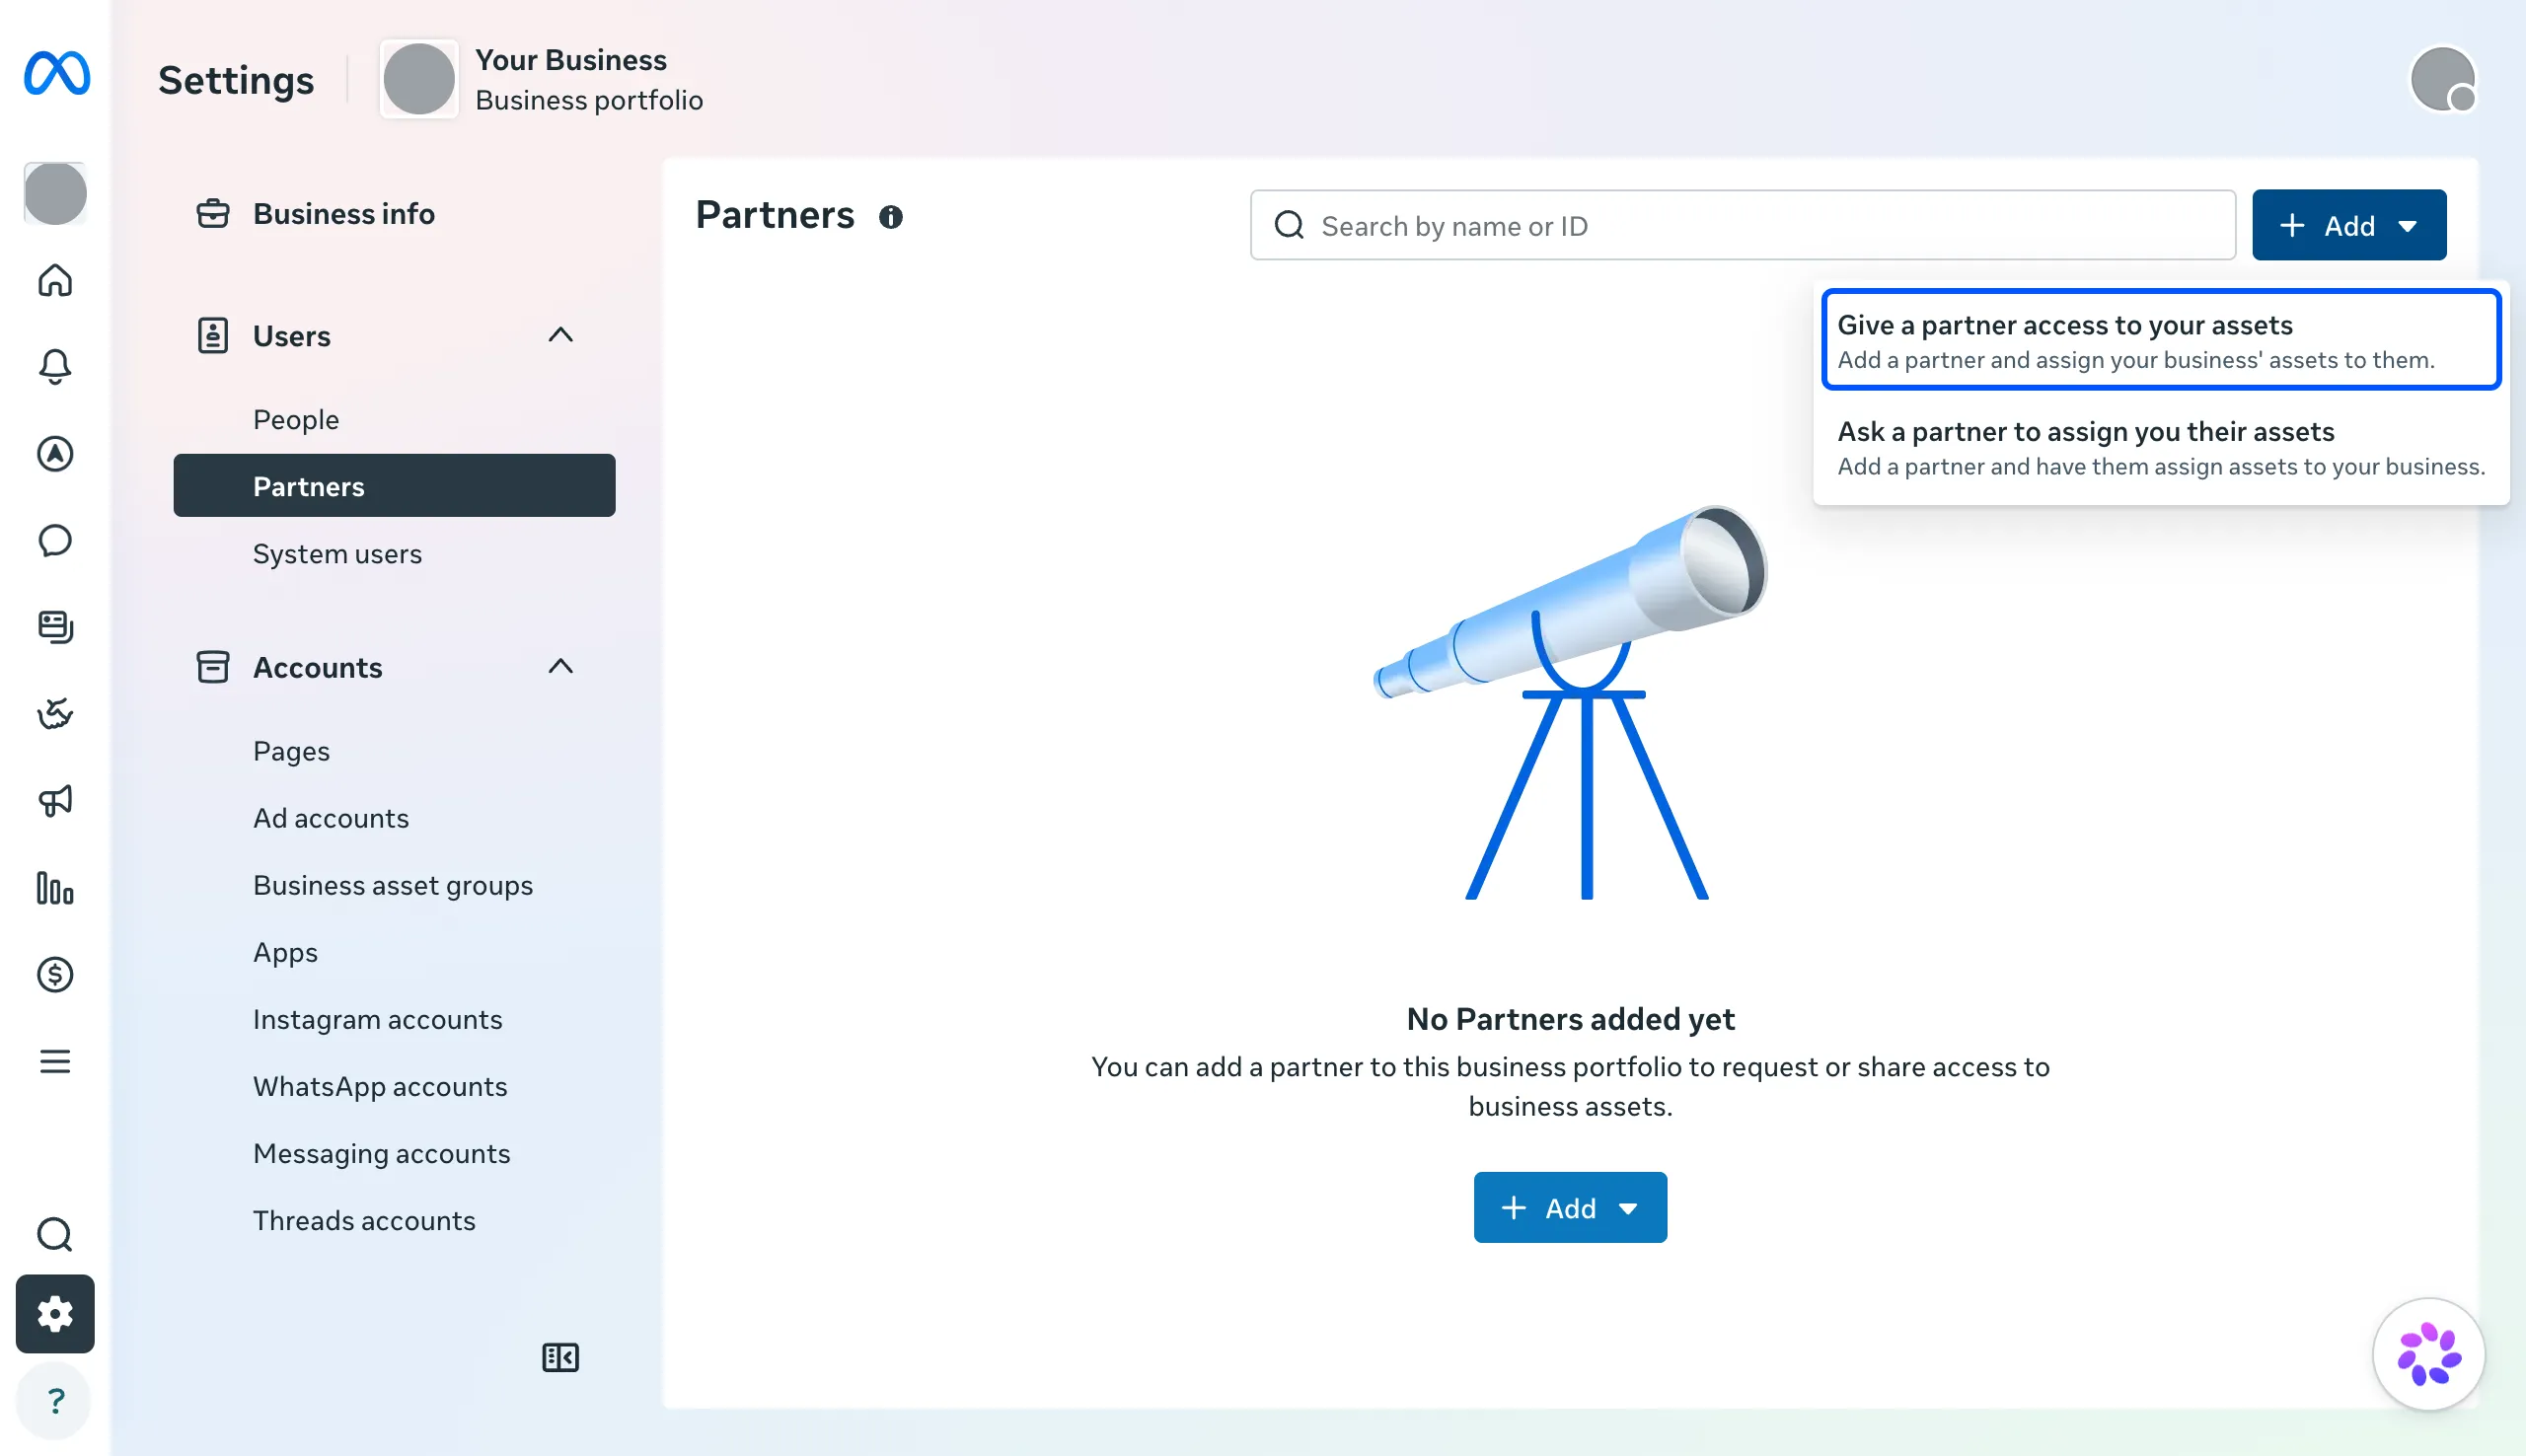The height and width of the screenshot is (1456, 2526).
Task: Open the top Add dropdown button
Action: pyautogui.click(x=2349, y=225)
